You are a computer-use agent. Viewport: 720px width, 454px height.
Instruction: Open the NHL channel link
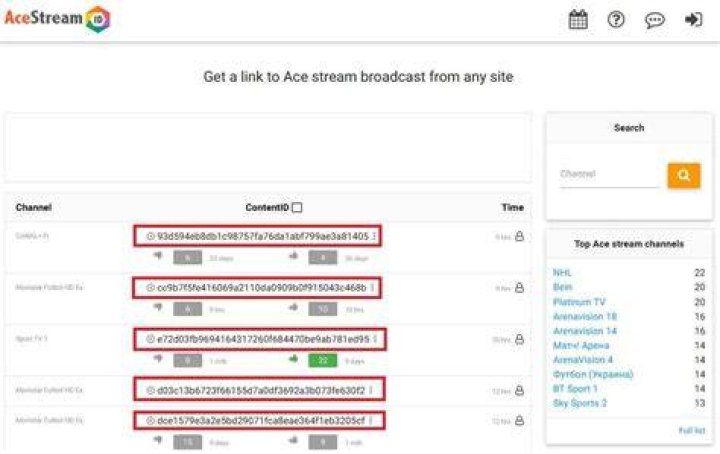click(562, 273)
